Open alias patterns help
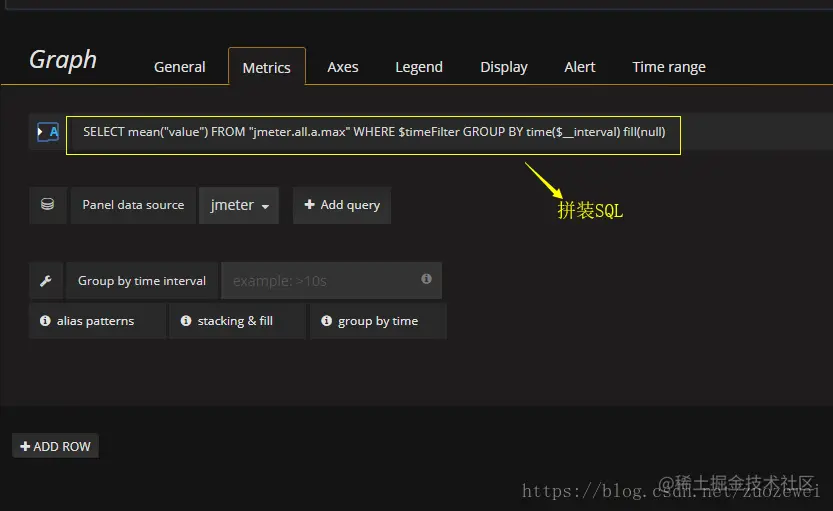Image resolution: width=833 pixels, height=511 pixels. click(x=97, y=321)
